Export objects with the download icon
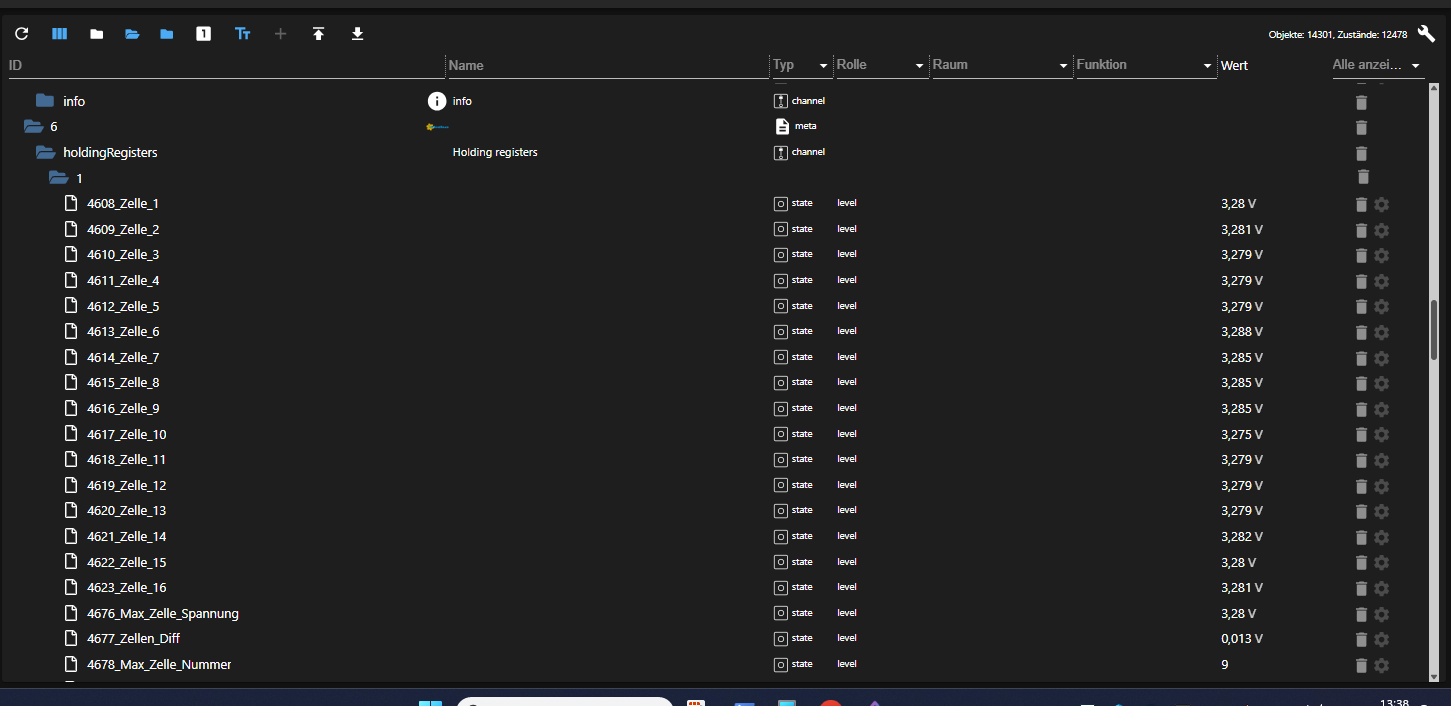Screen dimensions: 1451x706 point(357,33)
